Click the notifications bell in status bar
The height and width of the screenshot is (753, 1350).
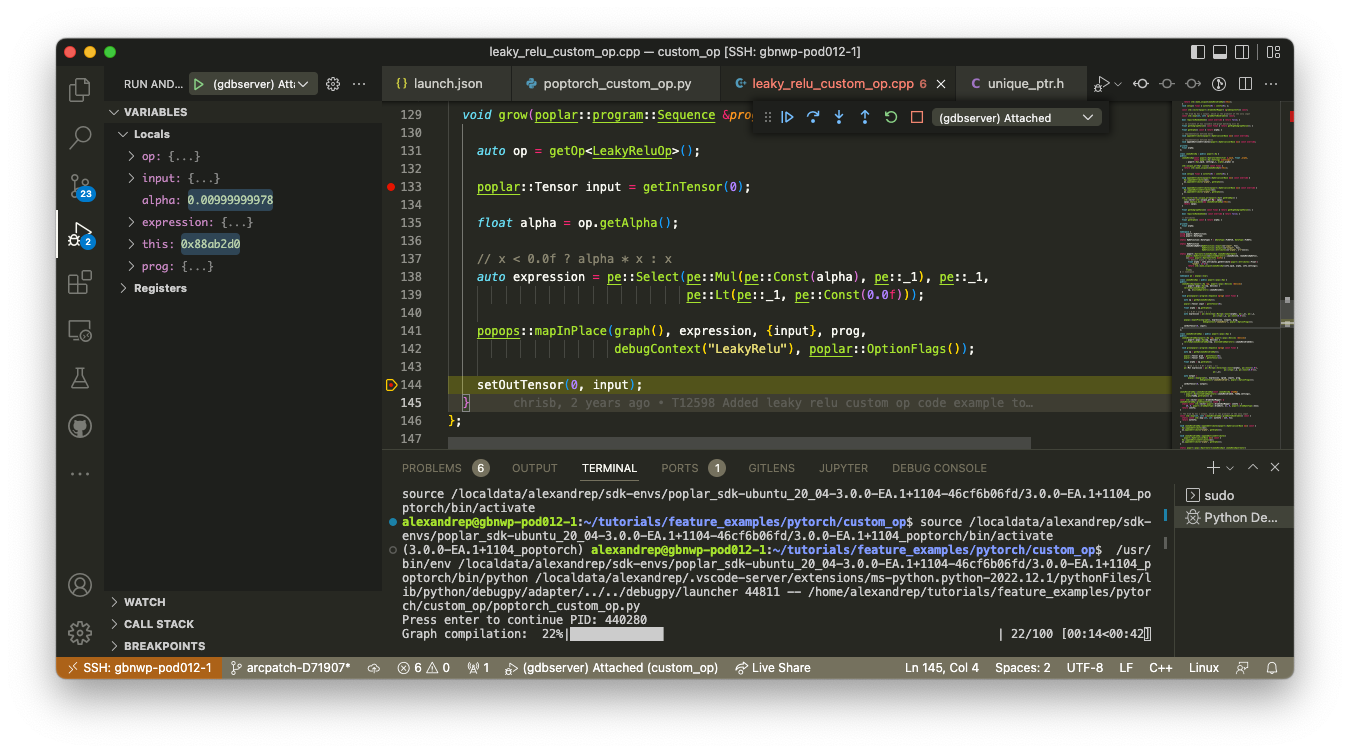1272,668
